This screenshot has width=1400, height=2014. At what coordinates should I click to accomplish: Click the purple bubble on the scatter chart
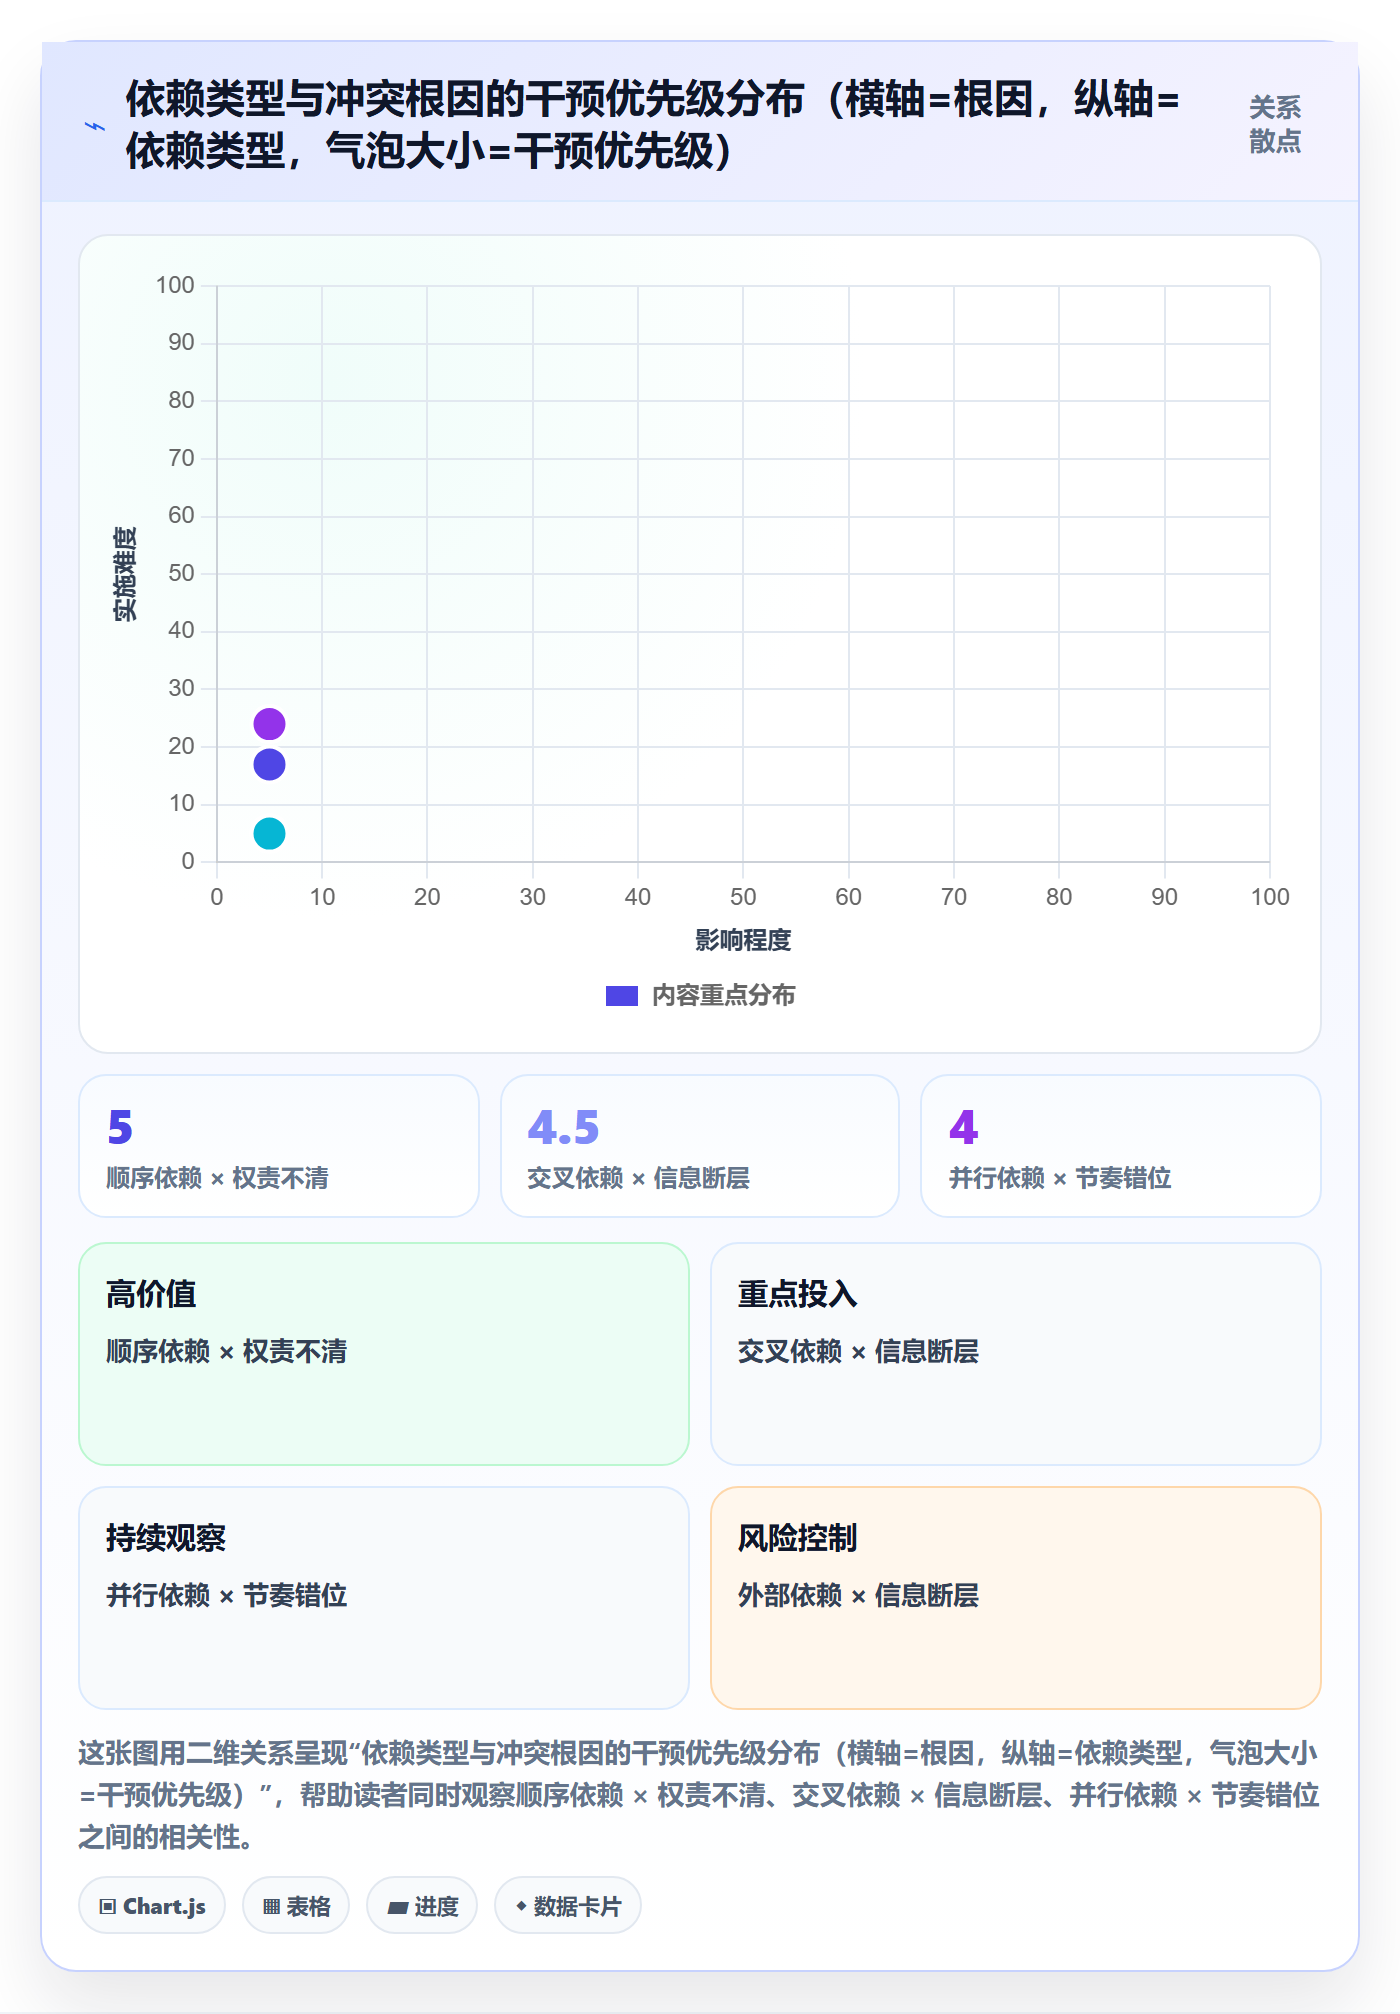269,723
